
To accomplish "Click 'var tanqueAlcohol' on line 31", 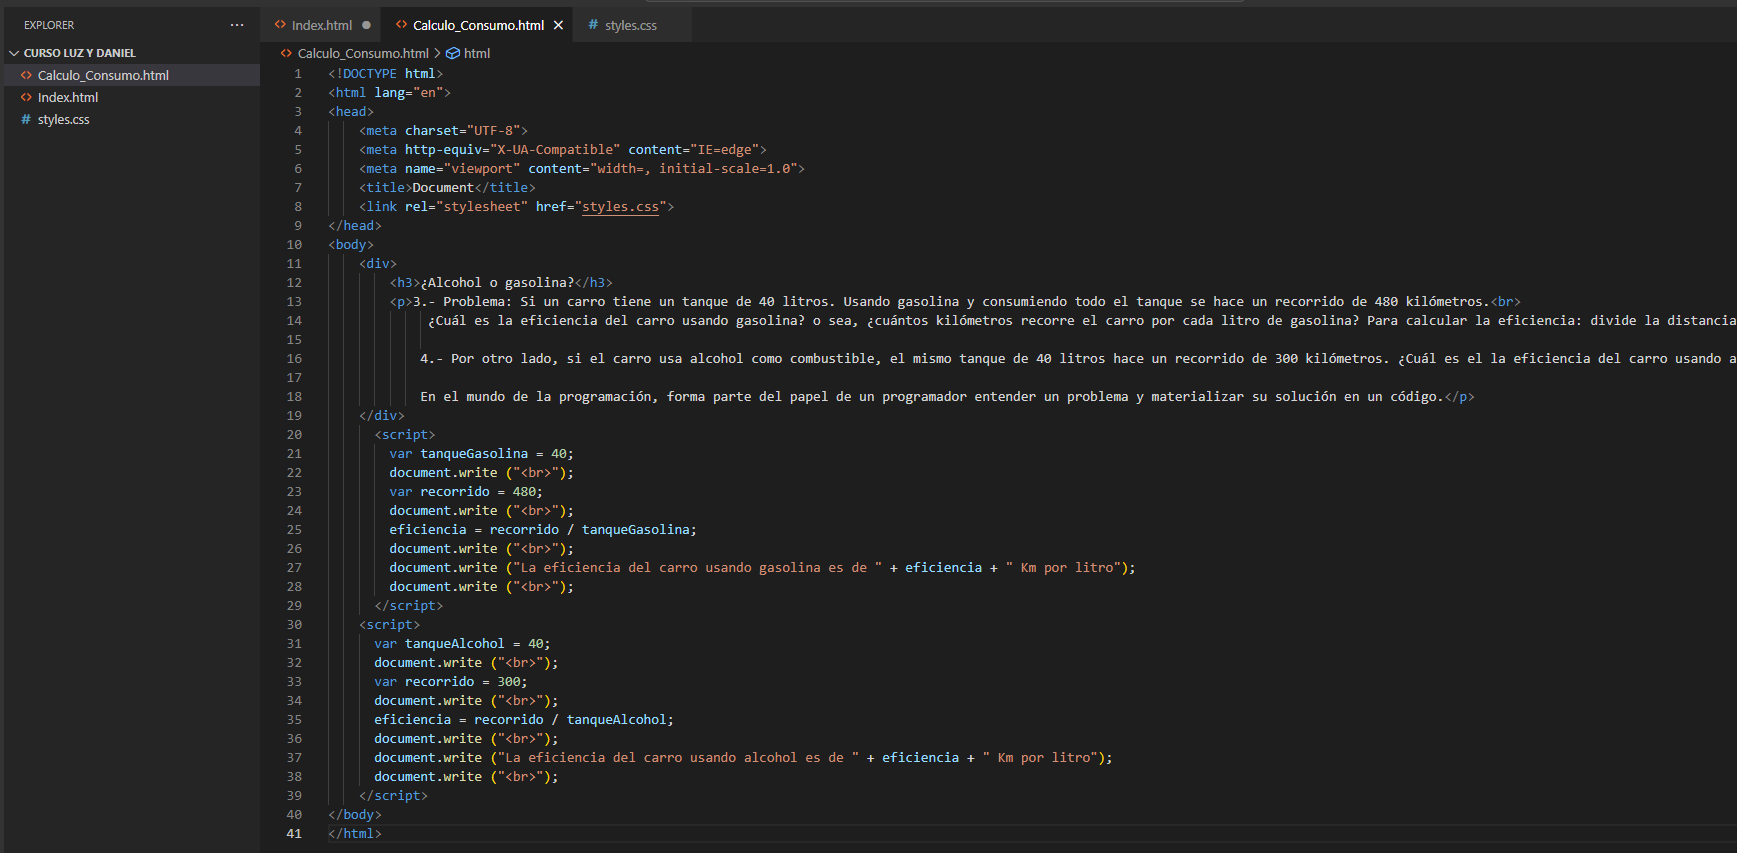I will point(439,644).
